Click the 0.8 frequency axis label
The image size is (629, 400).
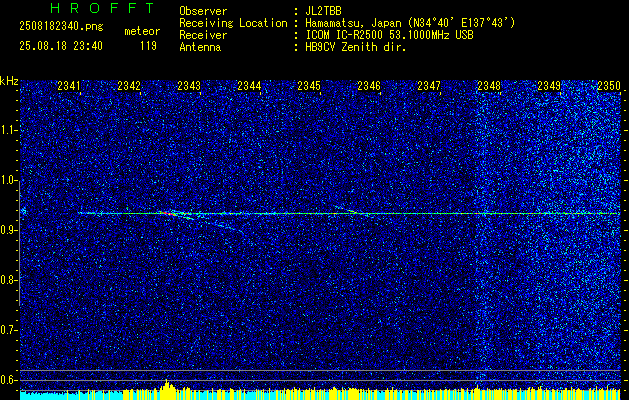pyautogui.click(x=9, y=280)
